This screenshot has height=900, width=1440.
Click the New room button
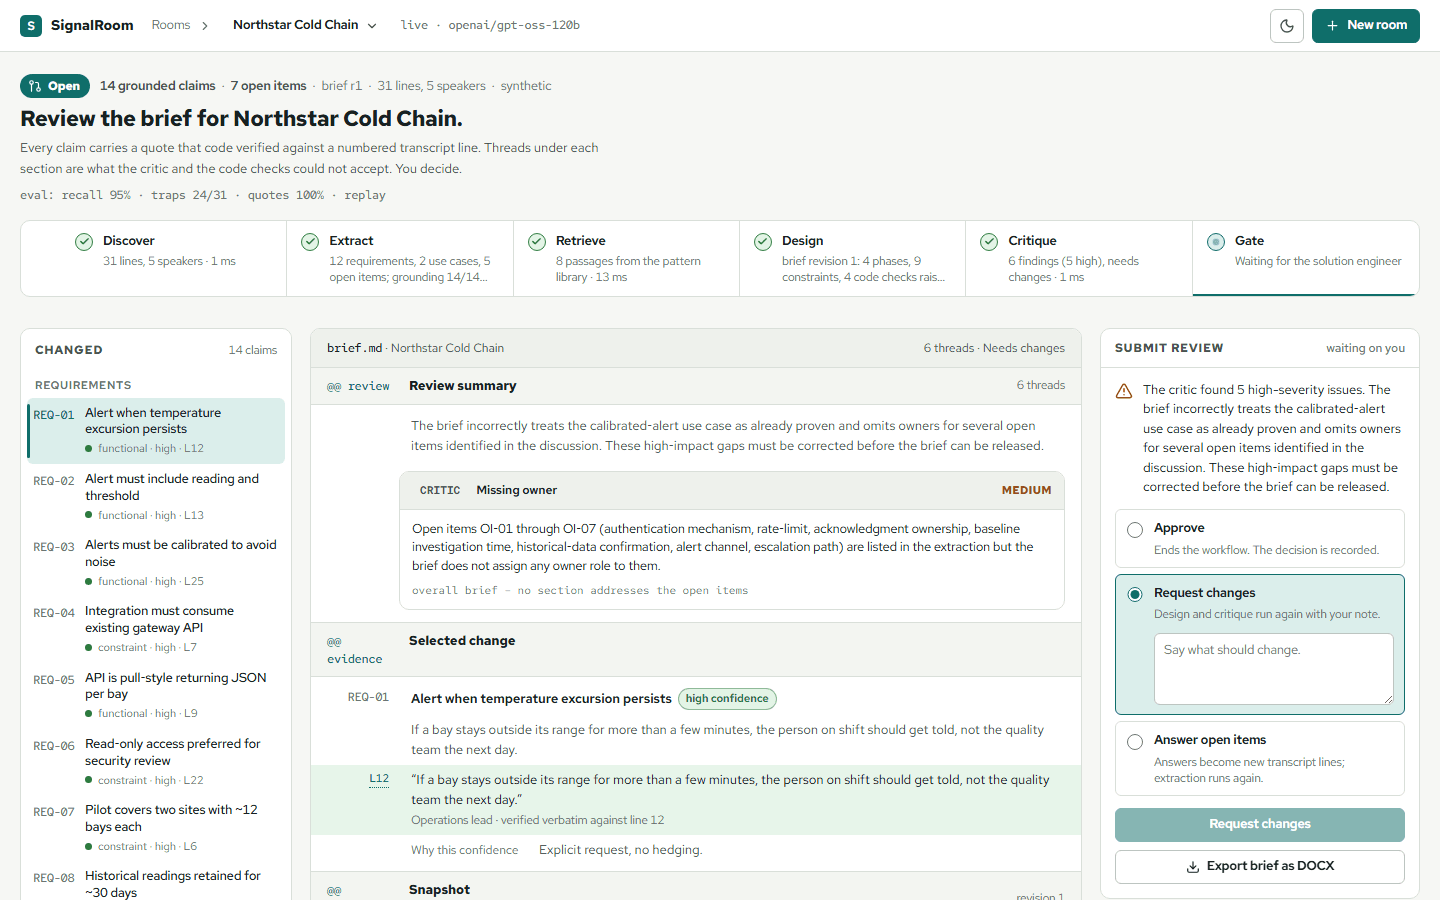coord(1366,26)
